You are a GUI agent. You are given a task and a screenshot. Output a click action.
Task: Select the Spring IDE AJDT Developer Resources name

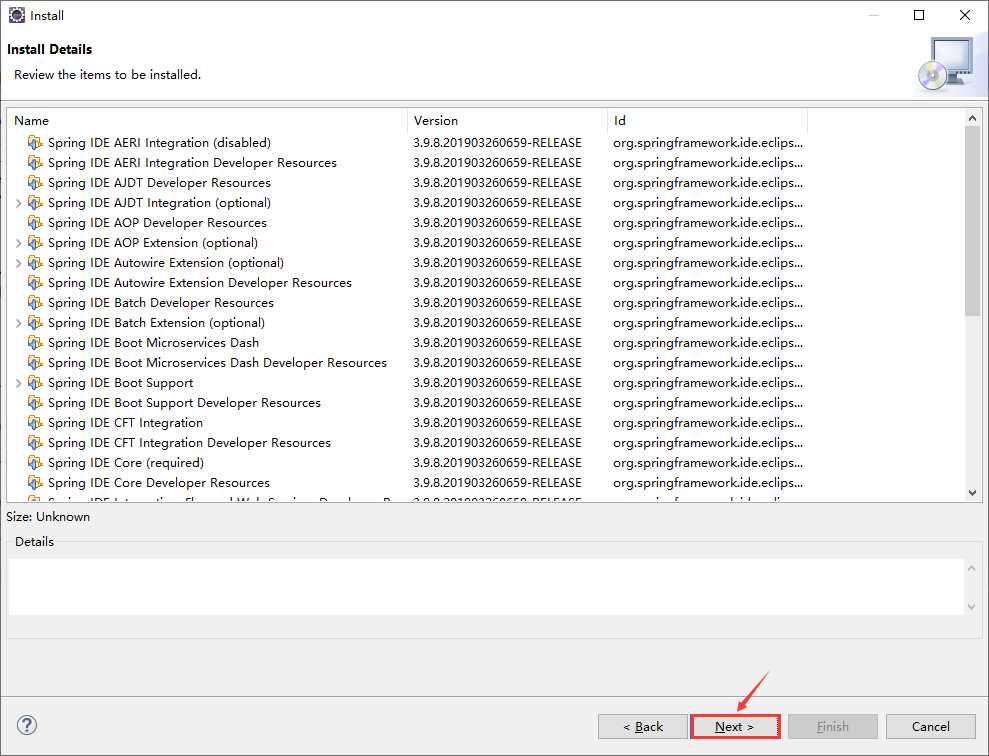[160, 183]
